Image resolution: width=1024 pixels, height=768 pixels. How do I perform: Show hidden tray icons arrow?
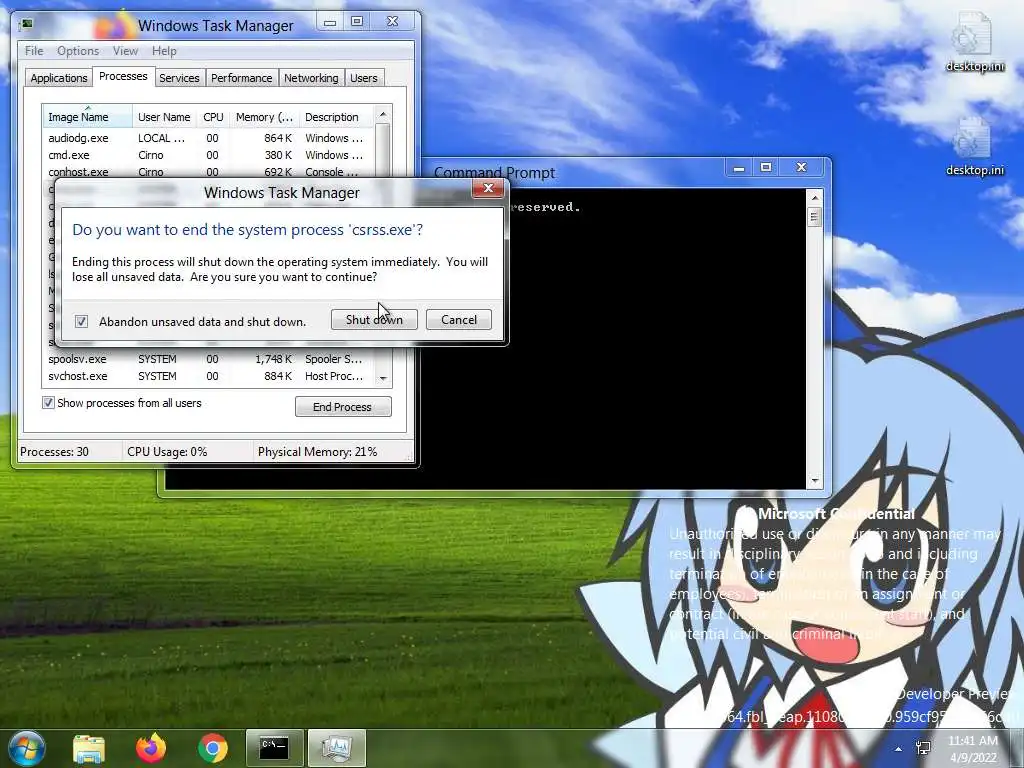click(x=899, y=749)
